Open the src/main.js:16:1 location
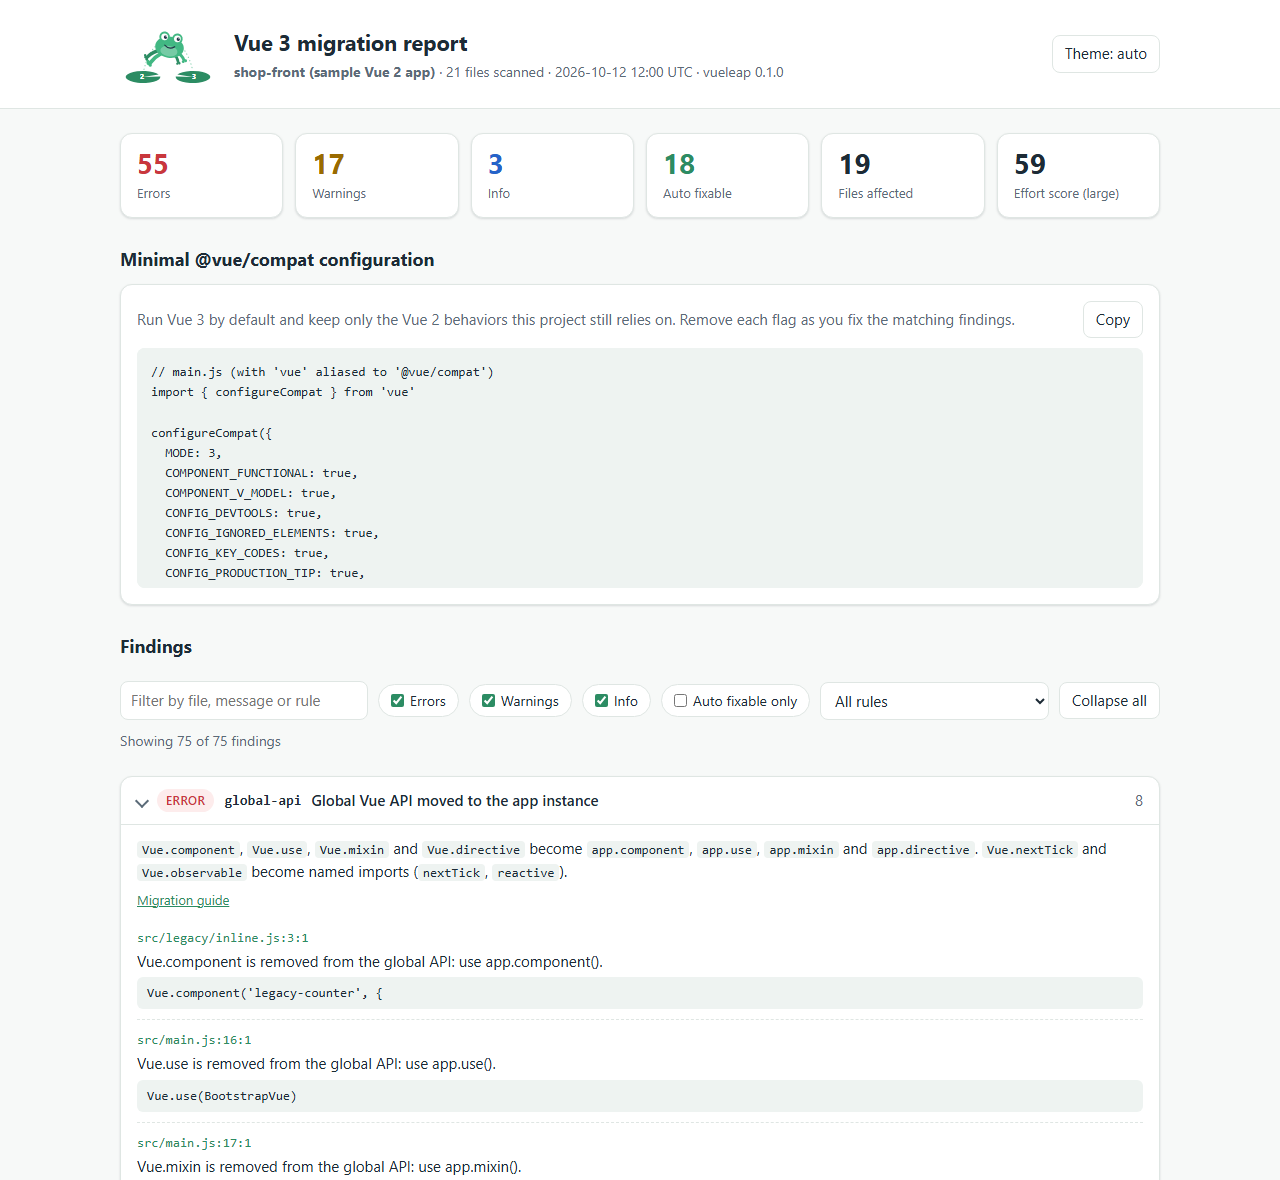Screen dimensions: 1280x1180 pyautogui.click(x=194, y=1040)
